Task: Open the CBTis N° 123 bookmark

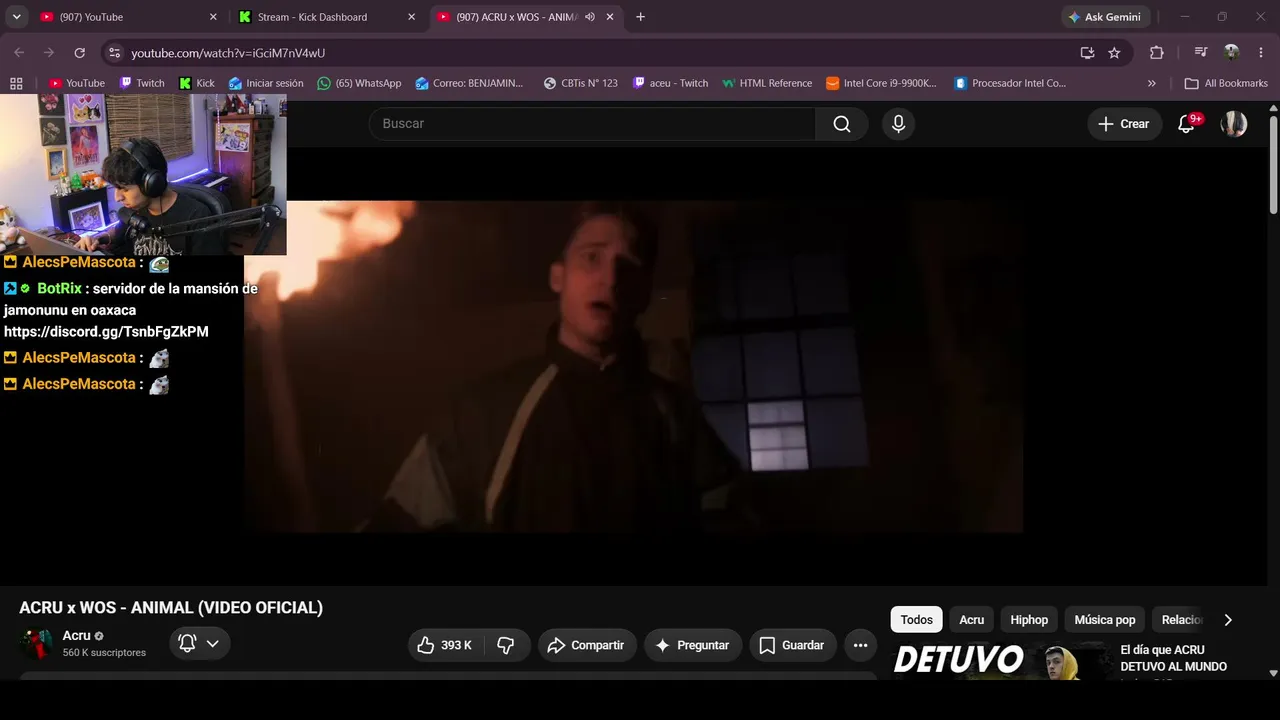Action: point(580,83)
